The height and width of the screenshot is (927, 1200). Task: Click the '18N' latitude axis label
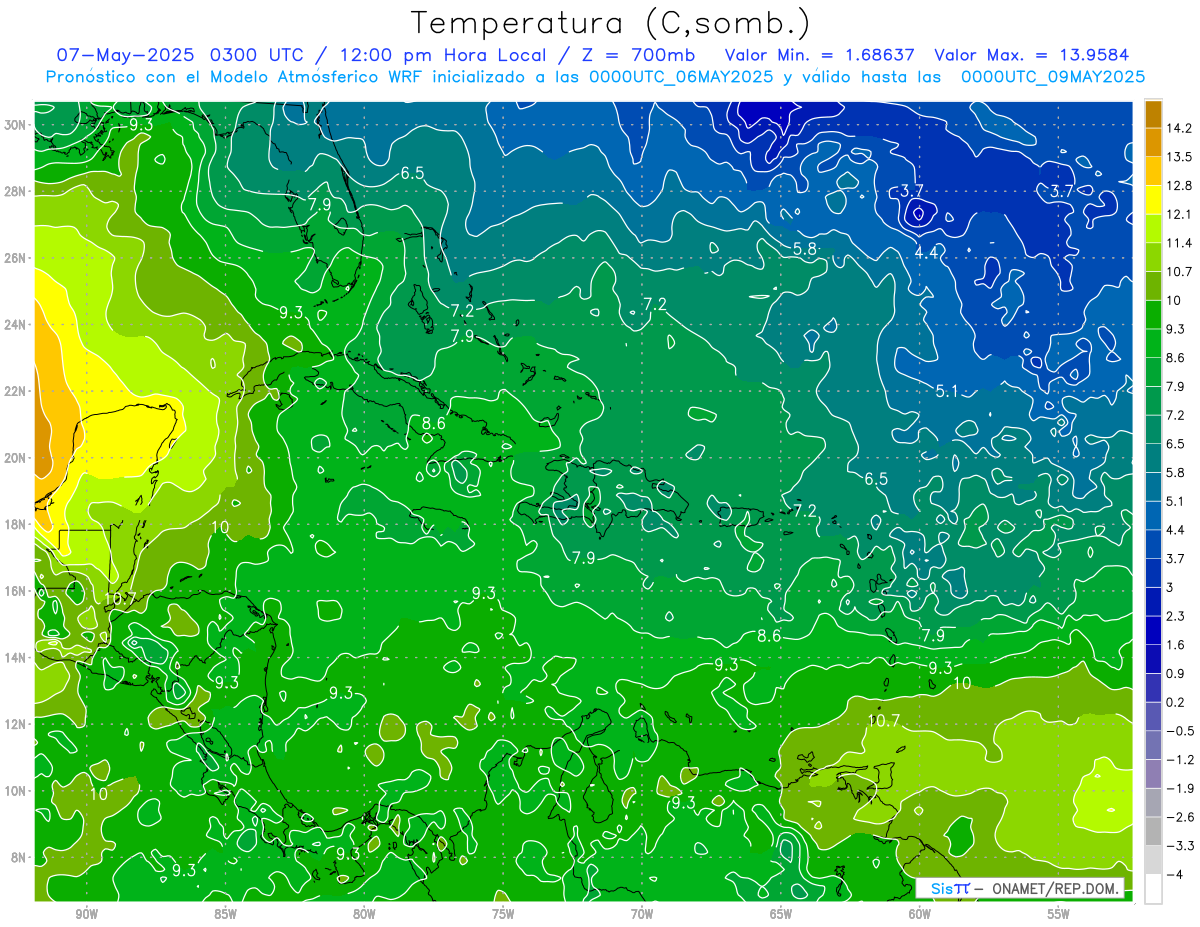click(16, 525)
